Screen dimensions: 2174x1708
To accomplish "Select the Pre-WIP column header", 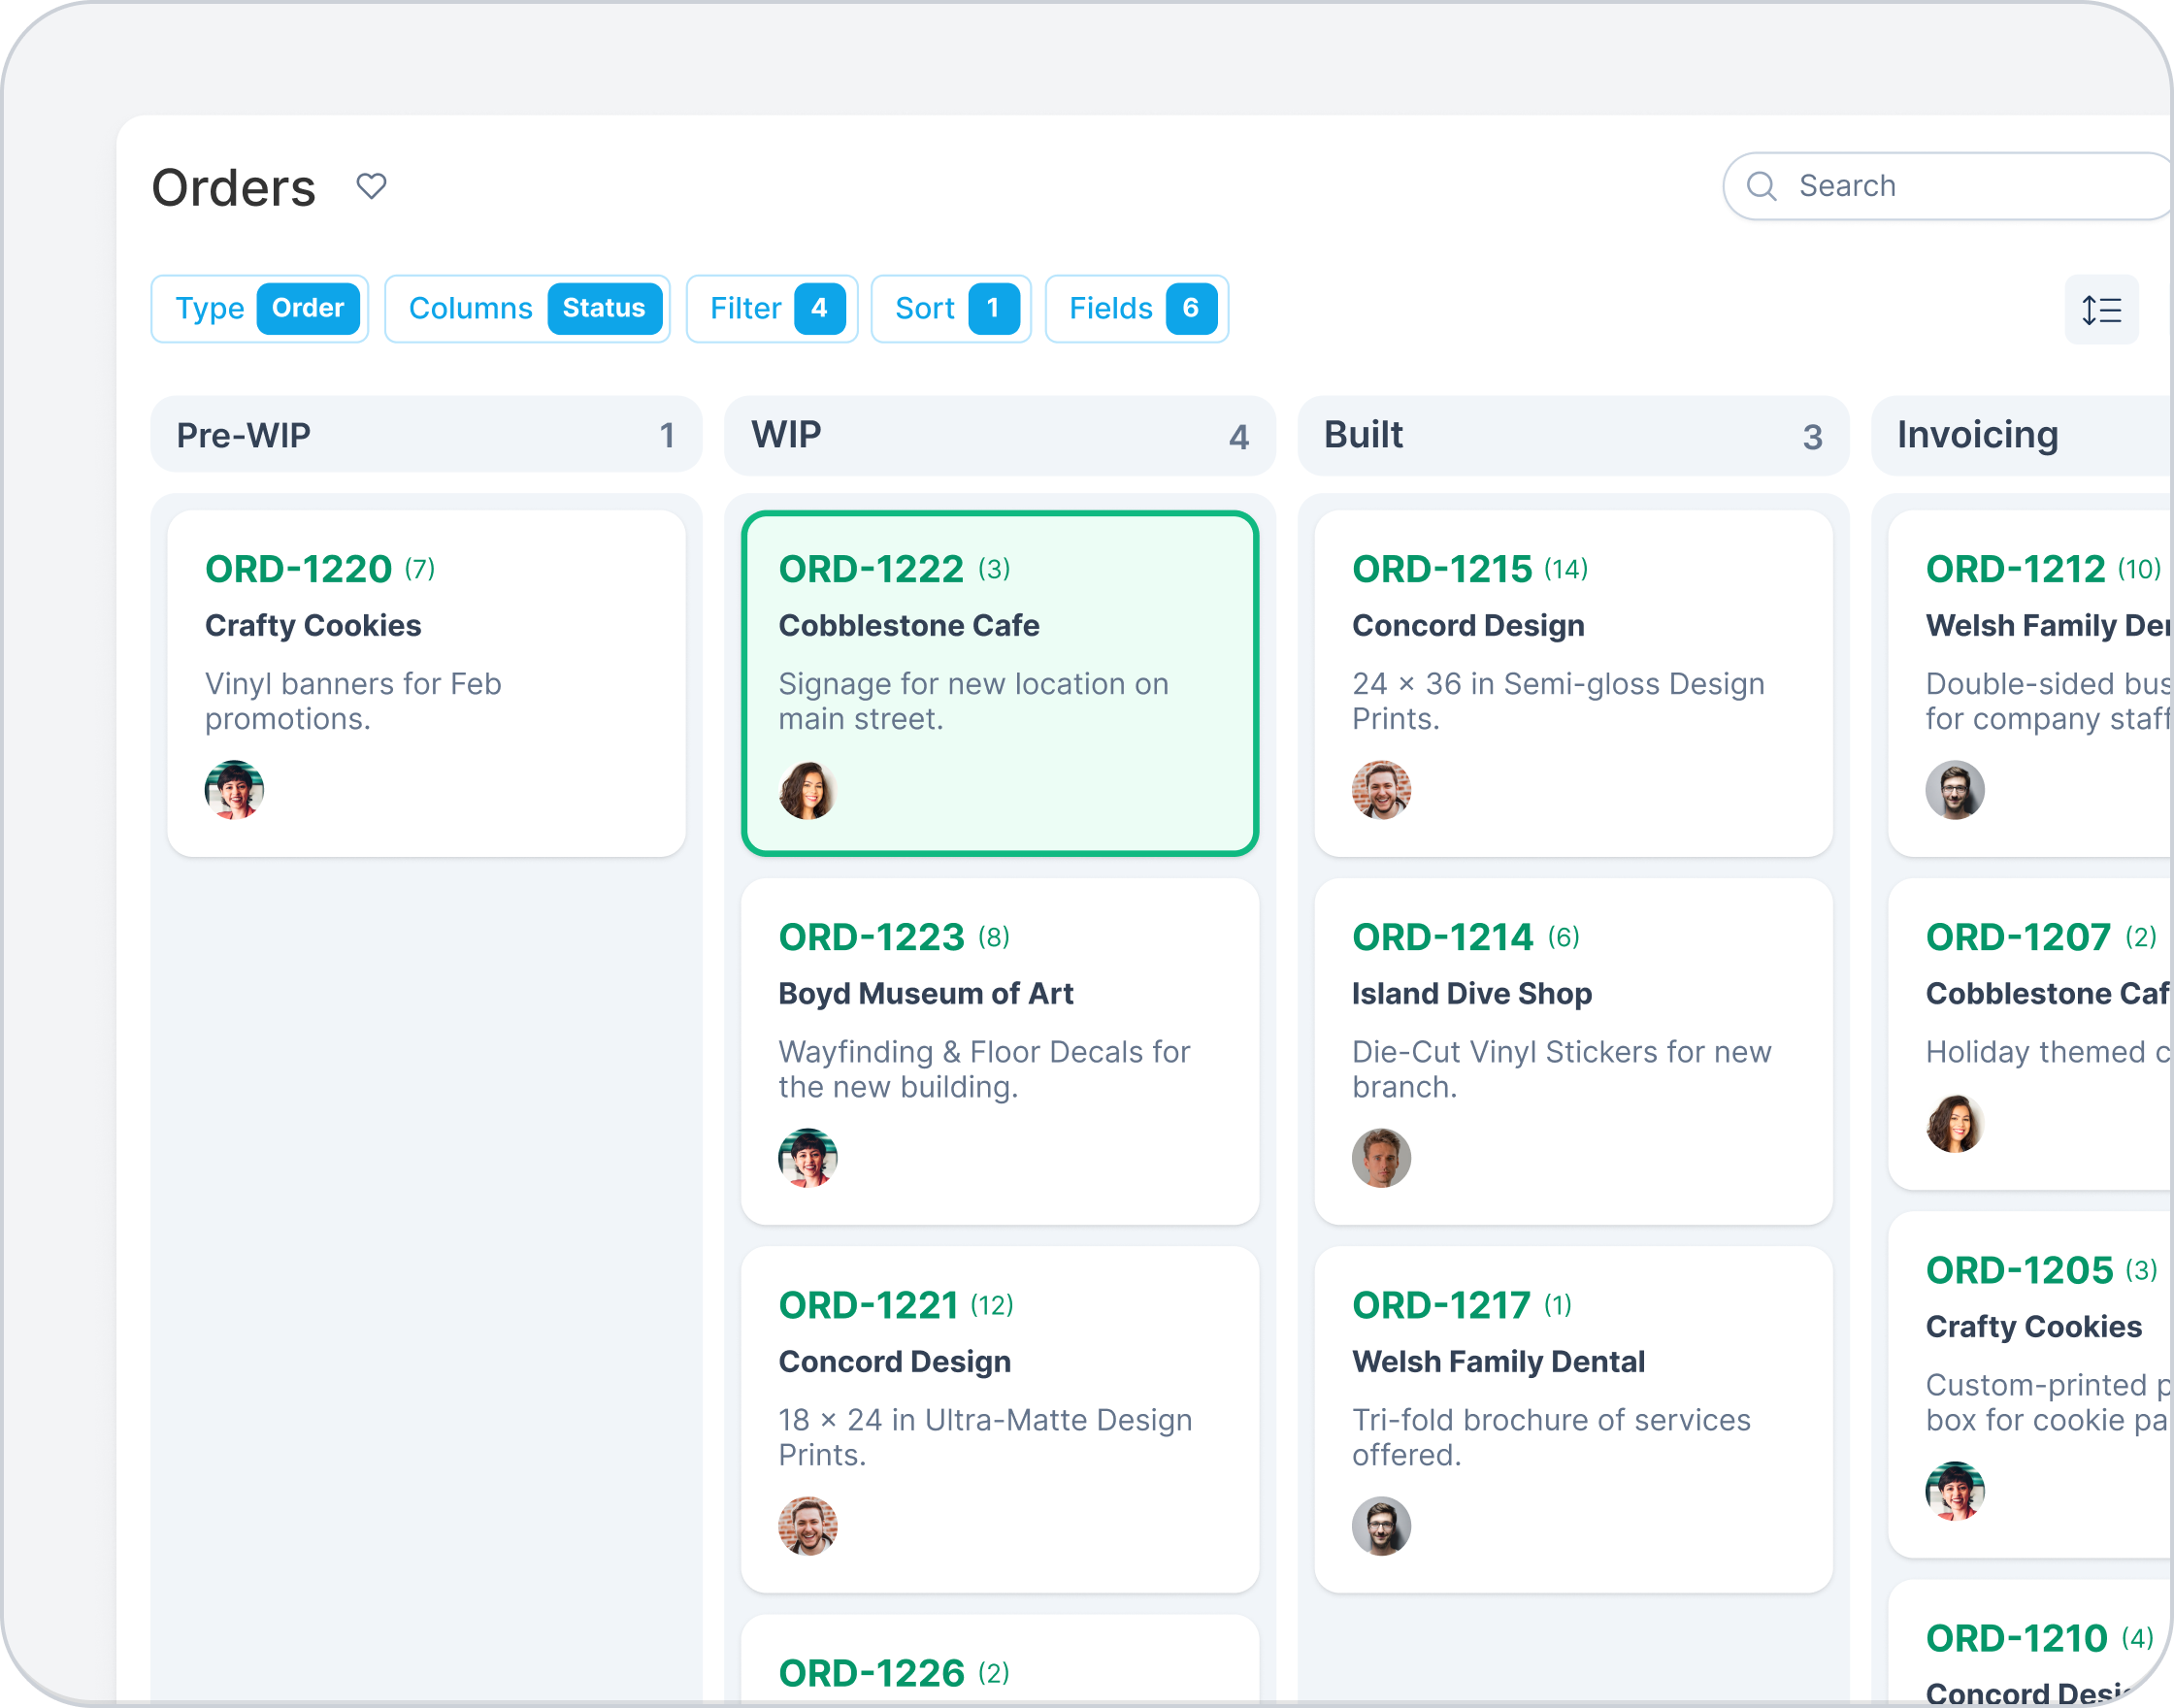I will [426, 435].
